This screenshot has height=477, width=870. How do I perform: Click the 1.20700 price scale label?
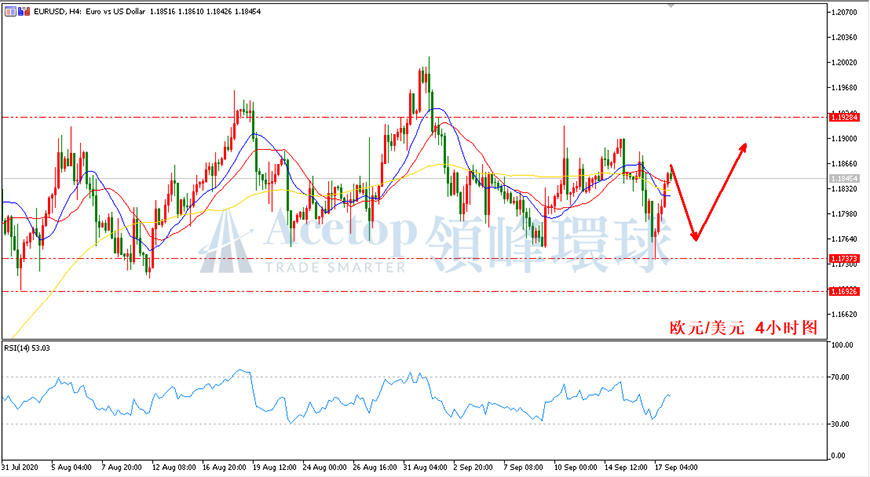(x=843, y=12)
